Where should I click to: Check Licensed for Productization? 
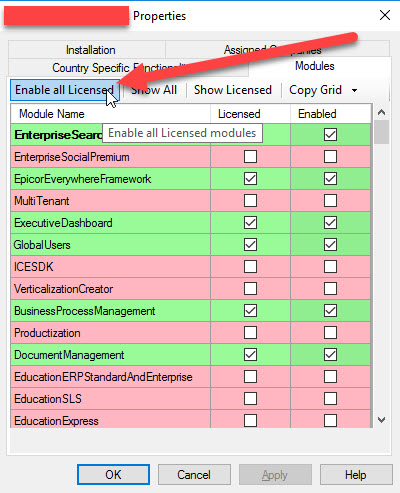pyautogui.click(x=250, y=332)
